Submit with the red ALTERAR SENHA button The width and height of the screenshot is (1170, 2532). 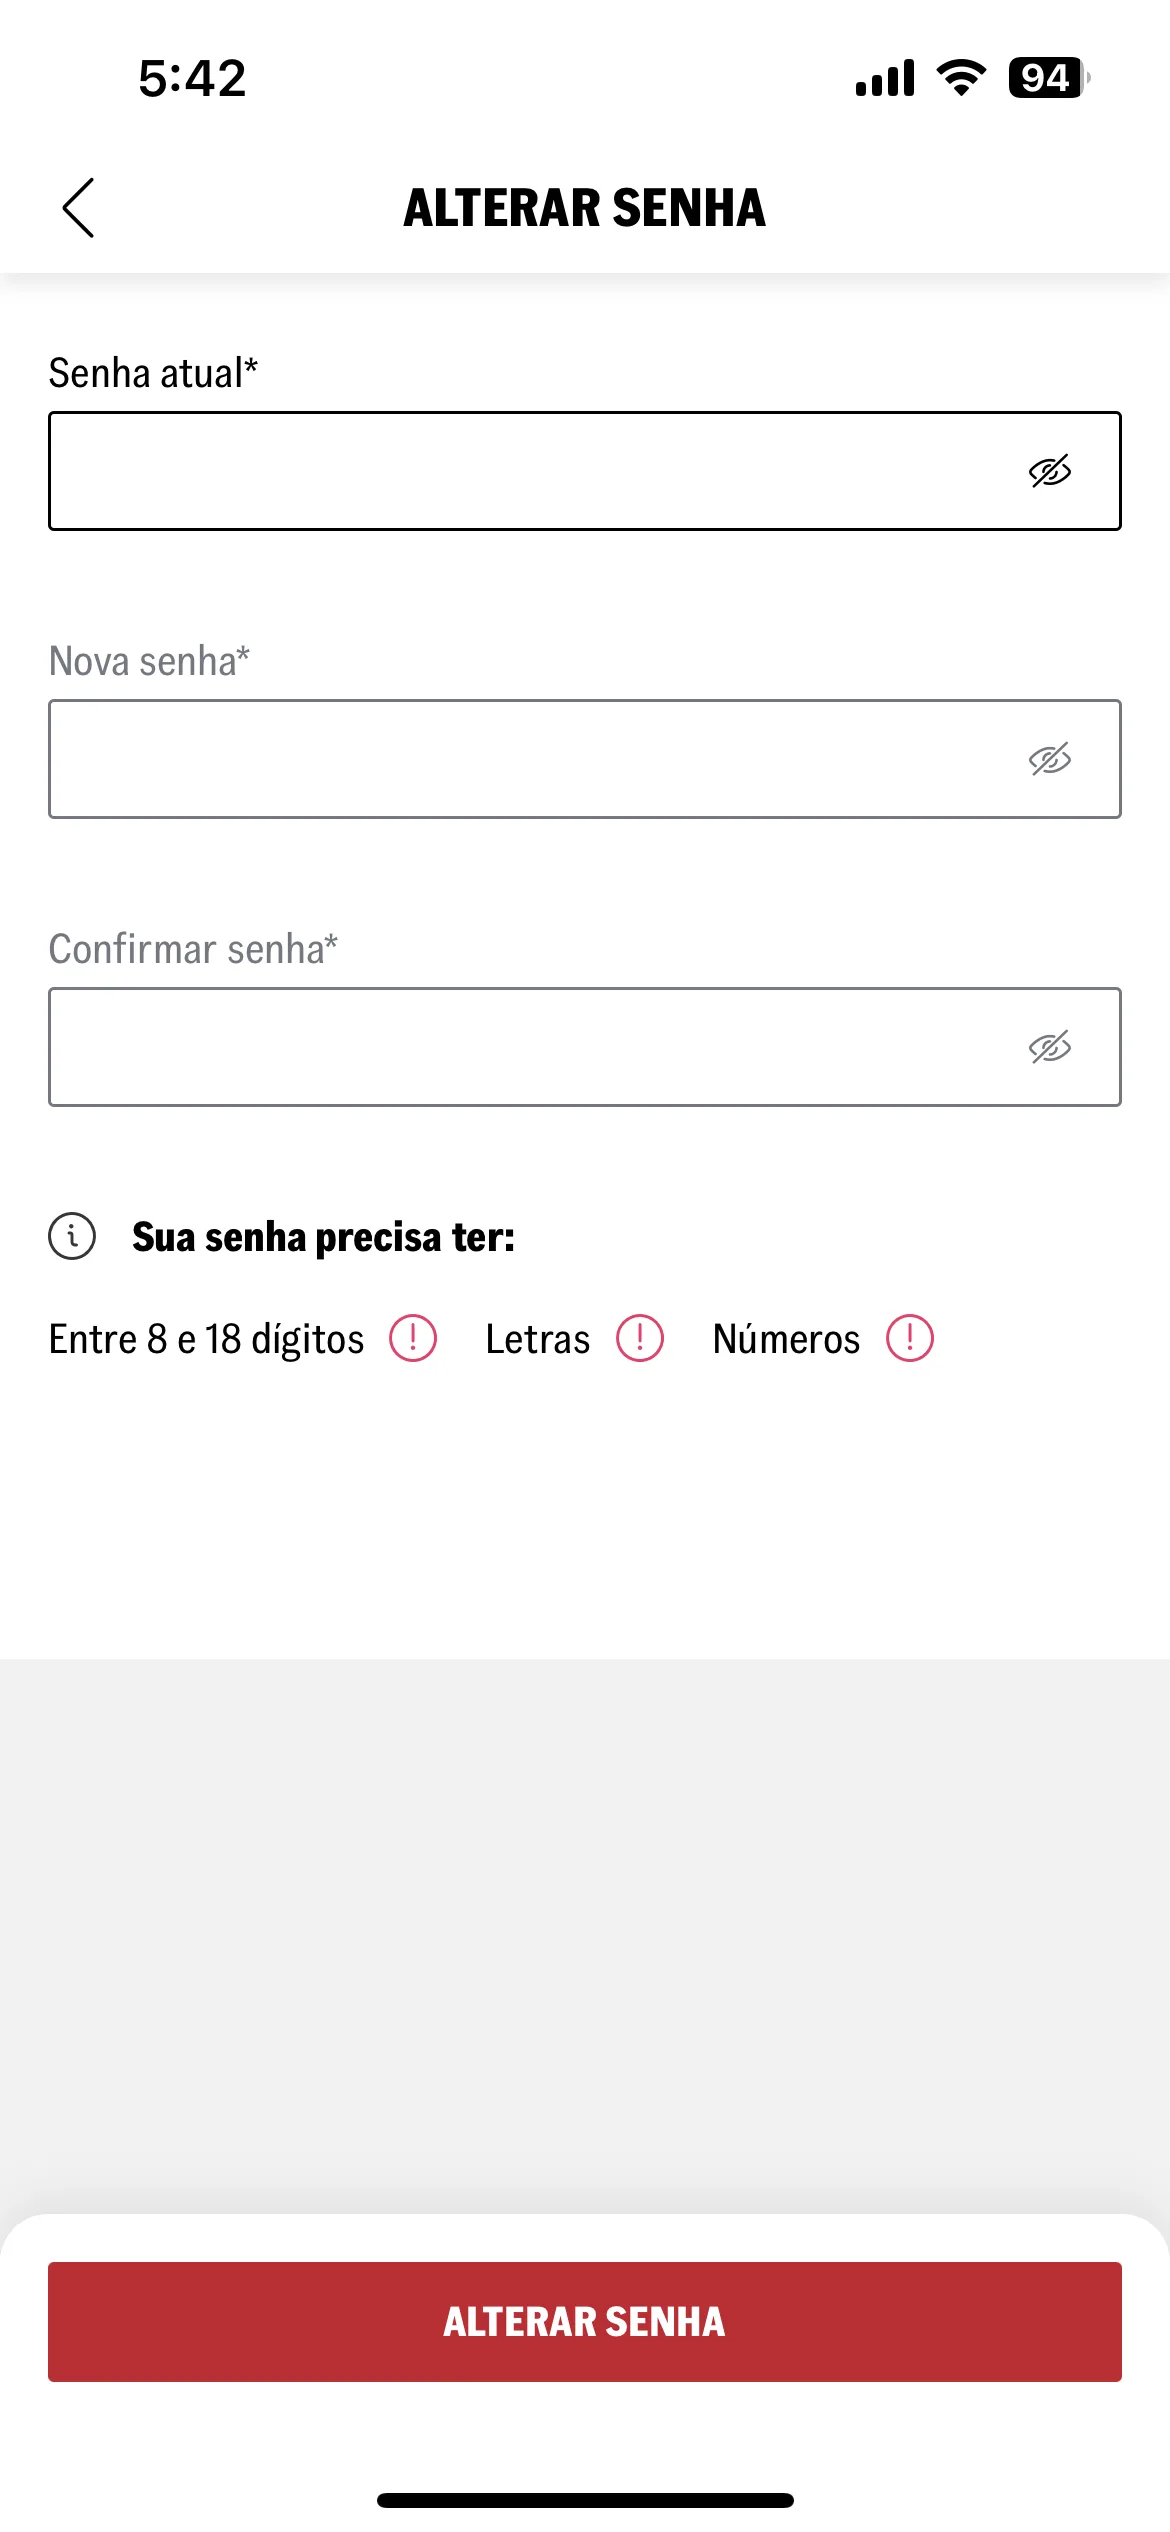(x=585, y=2322)
